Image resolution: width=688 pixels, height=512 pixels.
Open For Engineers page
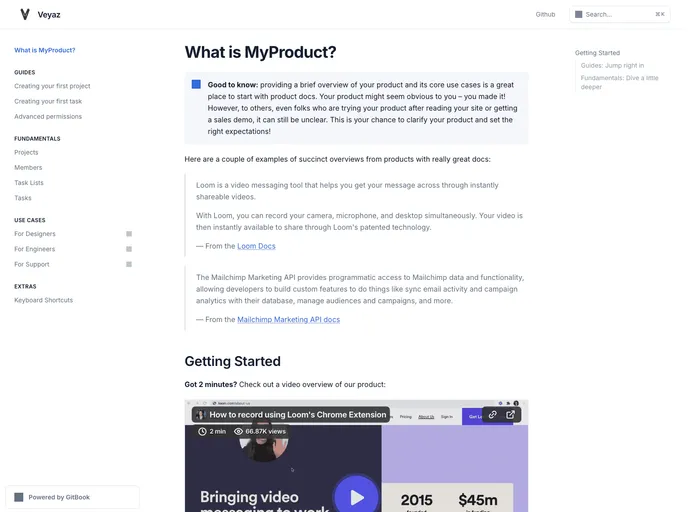coord(35,249)
